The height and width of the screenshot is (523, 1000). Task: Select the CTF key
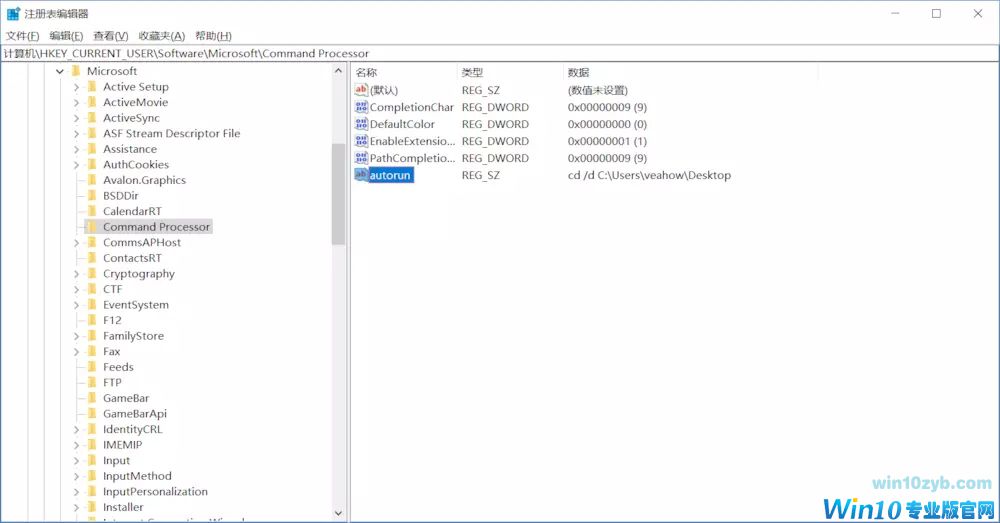click(112, 289)
